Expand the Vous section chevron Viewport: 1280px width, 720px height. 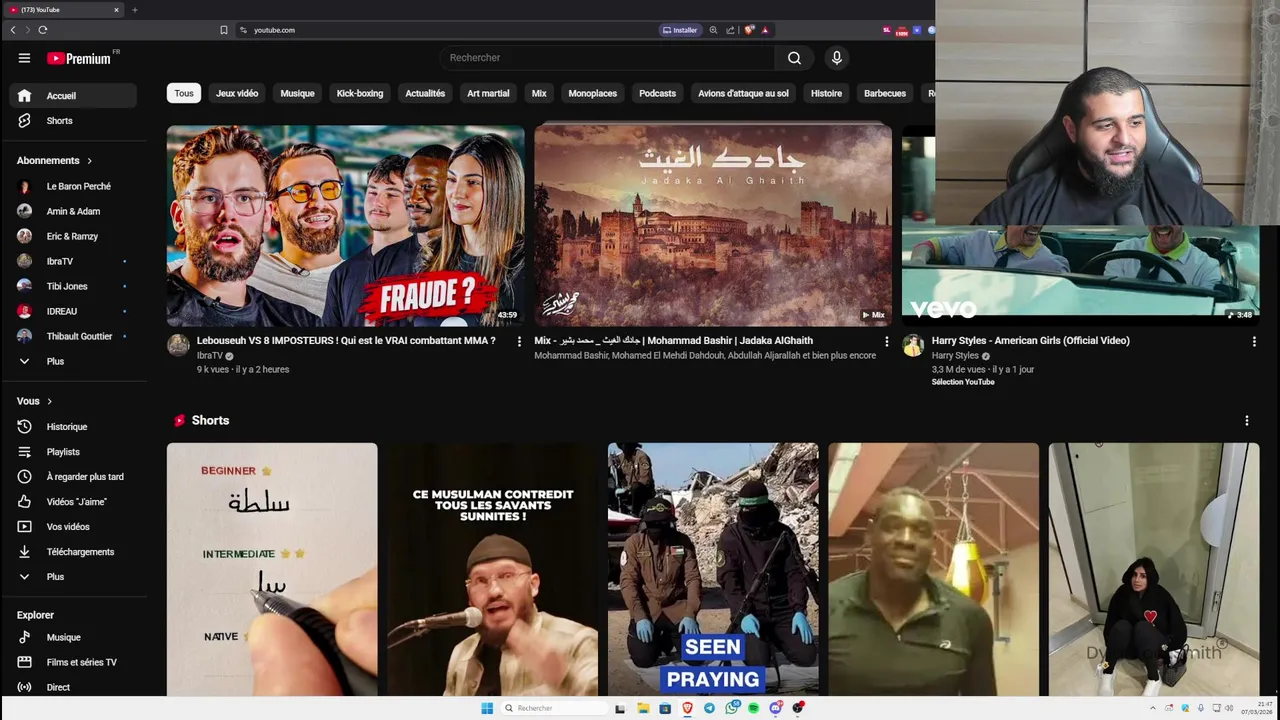49,402
